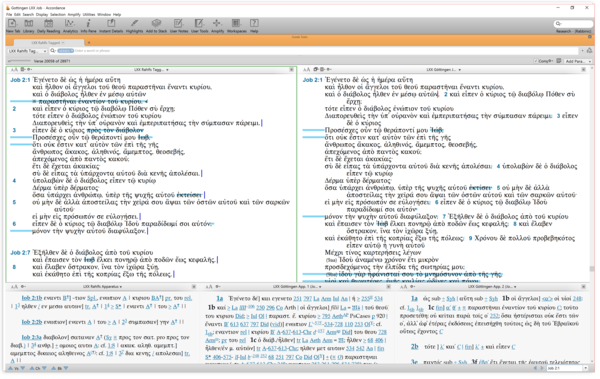Click the notes icon beside Add Parallel

point(559,61)
